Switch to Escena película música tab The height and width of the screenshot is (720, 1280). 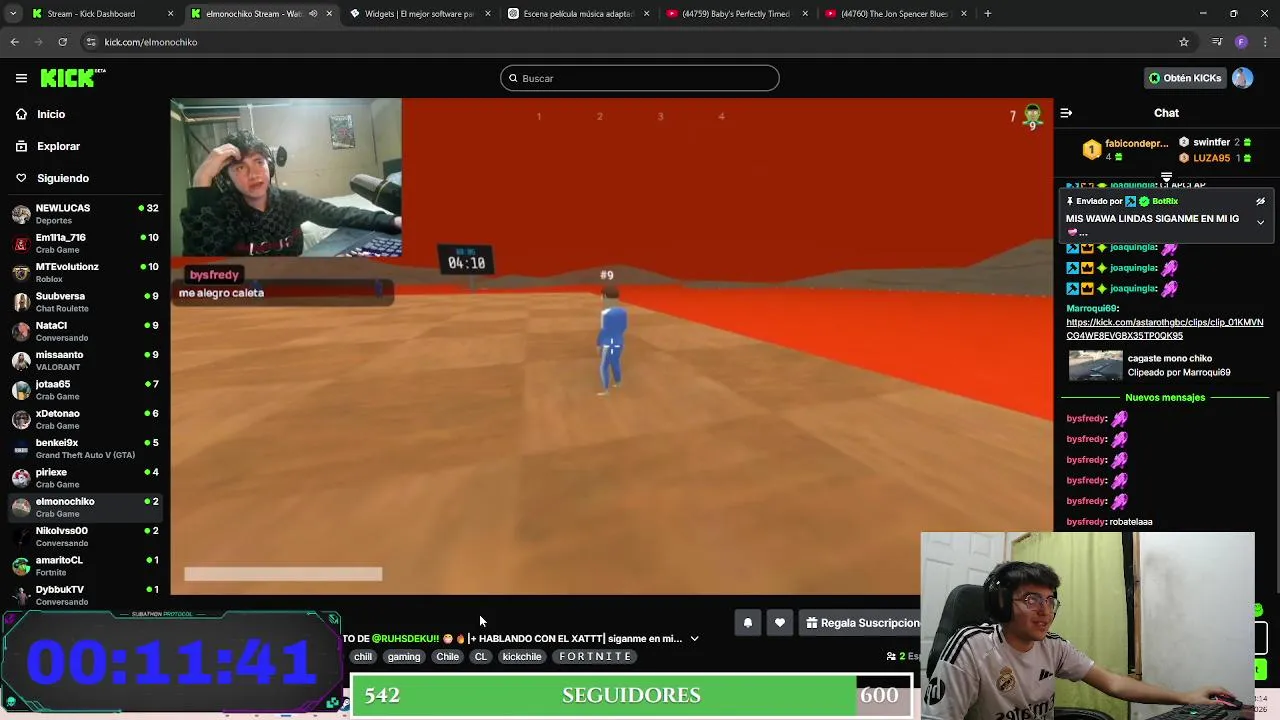(x=578, y=14)
